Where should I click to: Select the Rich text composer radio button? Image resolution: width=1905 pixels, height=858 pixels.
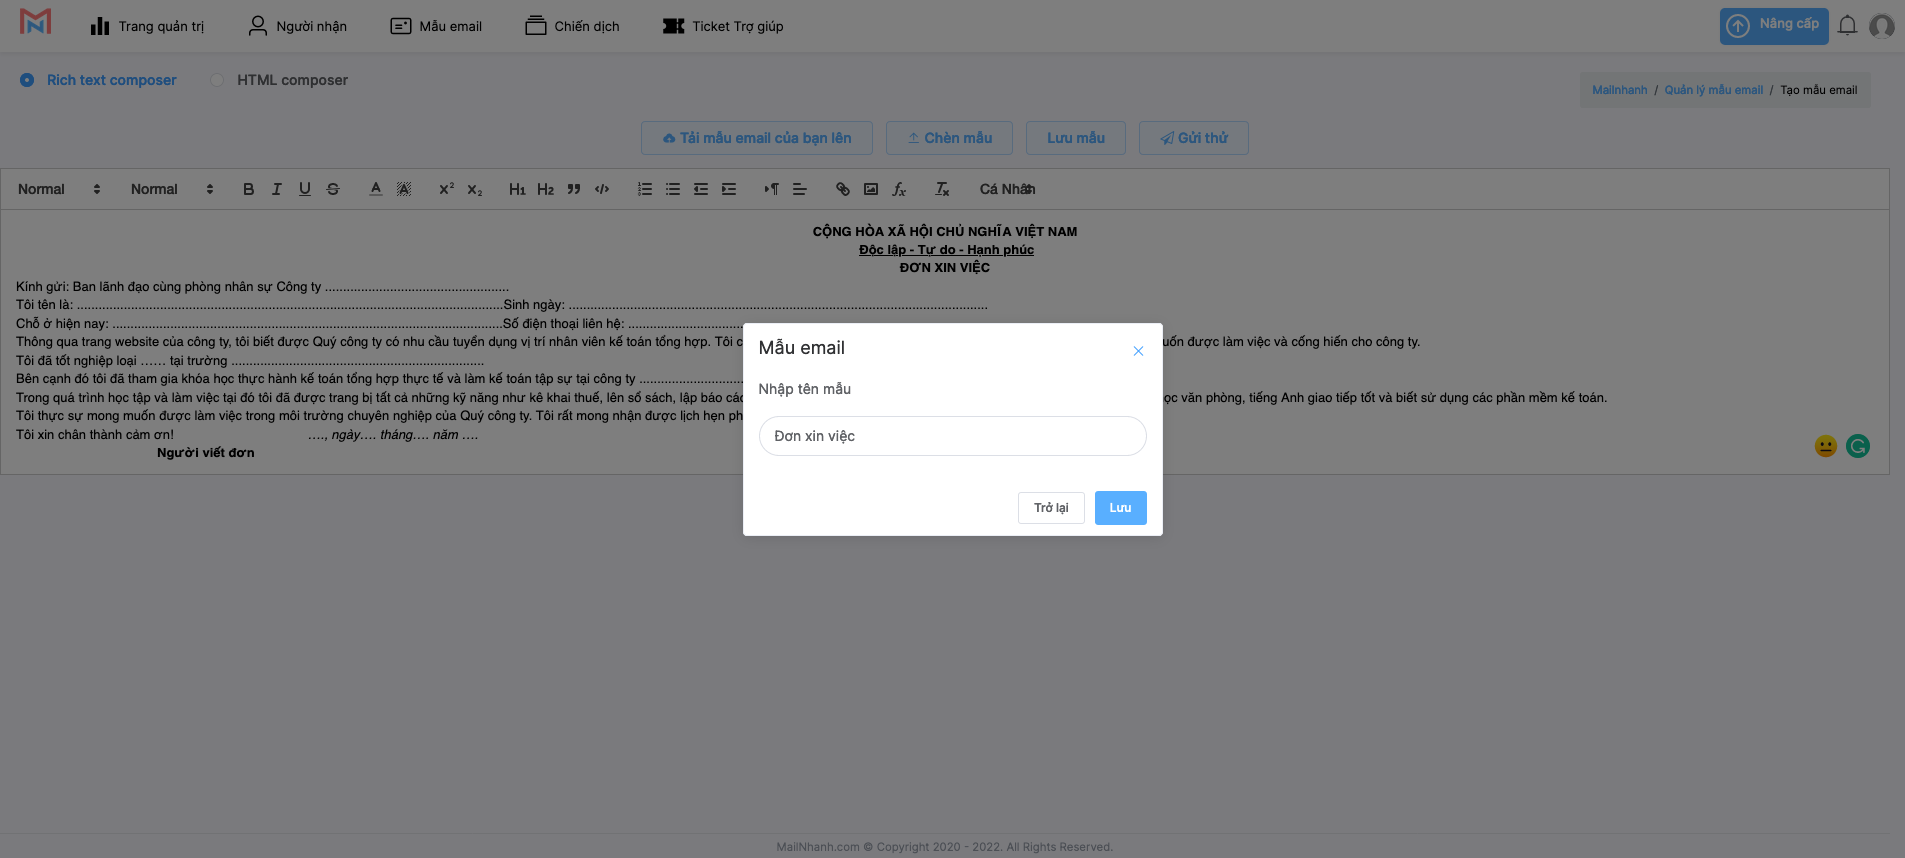click(x=27, y=80)
